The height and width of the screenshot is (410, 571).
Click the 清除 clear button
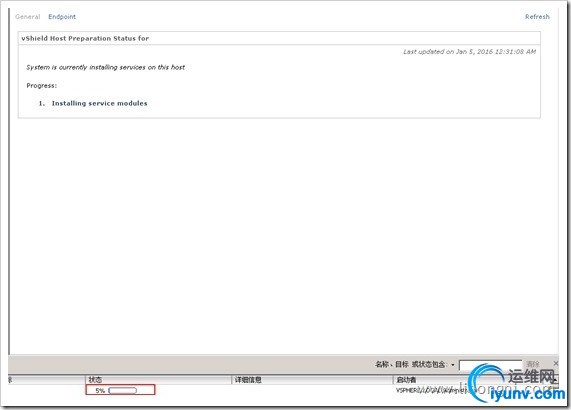[x=532, y=364]
